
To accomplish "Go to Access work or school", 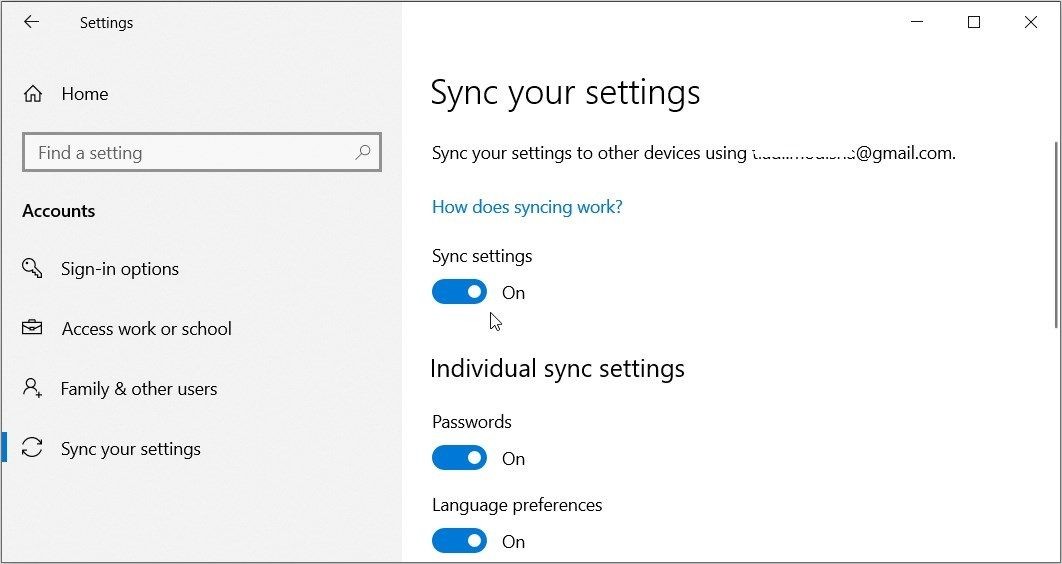I will pyautogui.click(x=147, y=328).
